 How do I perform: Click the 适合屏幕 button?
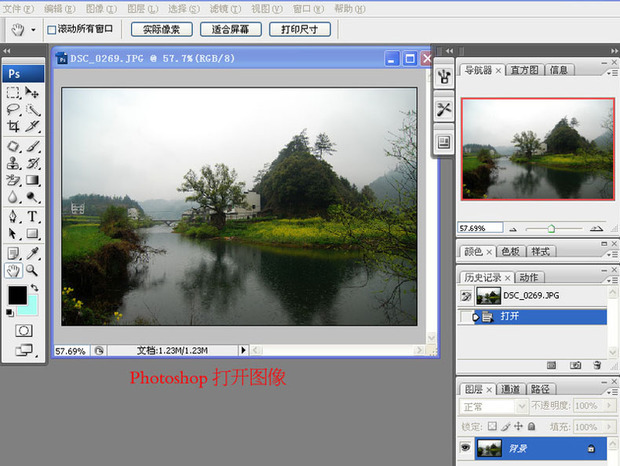click(x=231, y=30)
